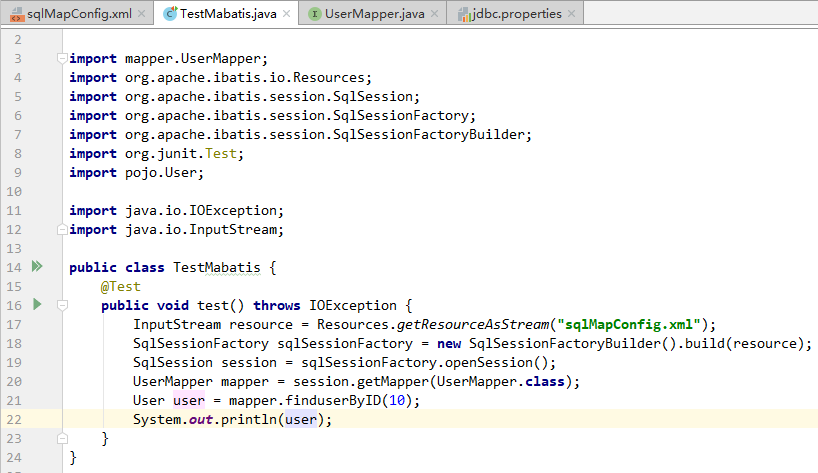
Task: Run the TestMabatis class from gutter icon
Action: point(37,266)
